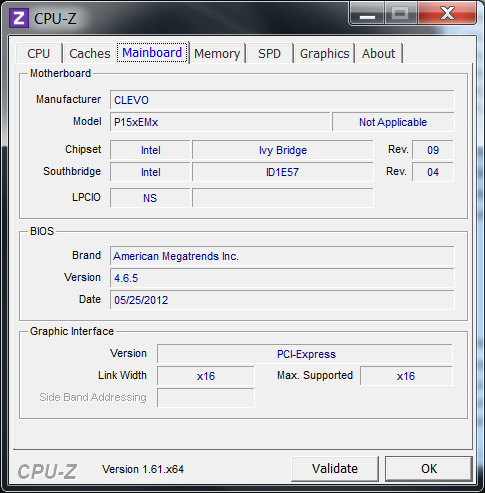Image resolution: width=485 pixels, height=493 pixels.
Task: Click the Link Width x16 field
Action: [206, 376]
